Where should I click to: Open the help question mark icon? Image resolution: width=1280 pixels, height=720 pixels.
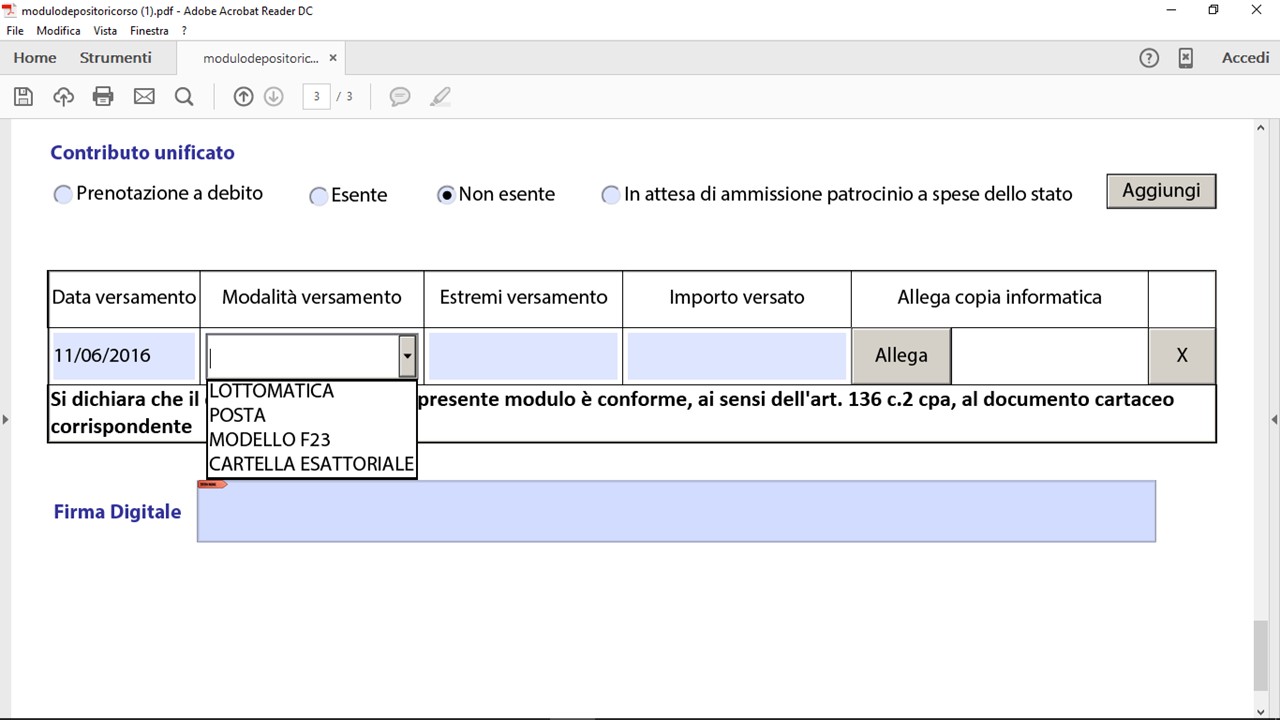1149,58
